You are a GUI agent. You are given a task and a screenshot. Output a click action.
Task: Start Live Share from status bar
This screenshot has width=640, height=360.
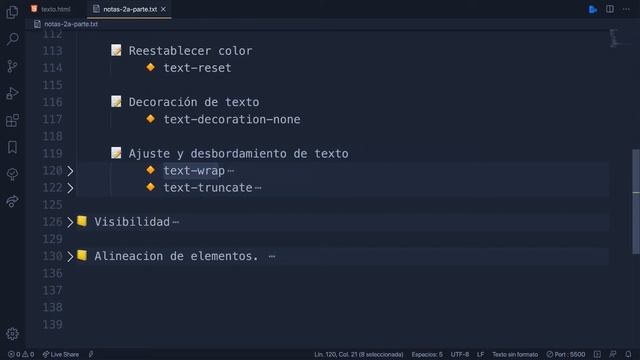tap(61, 354)
